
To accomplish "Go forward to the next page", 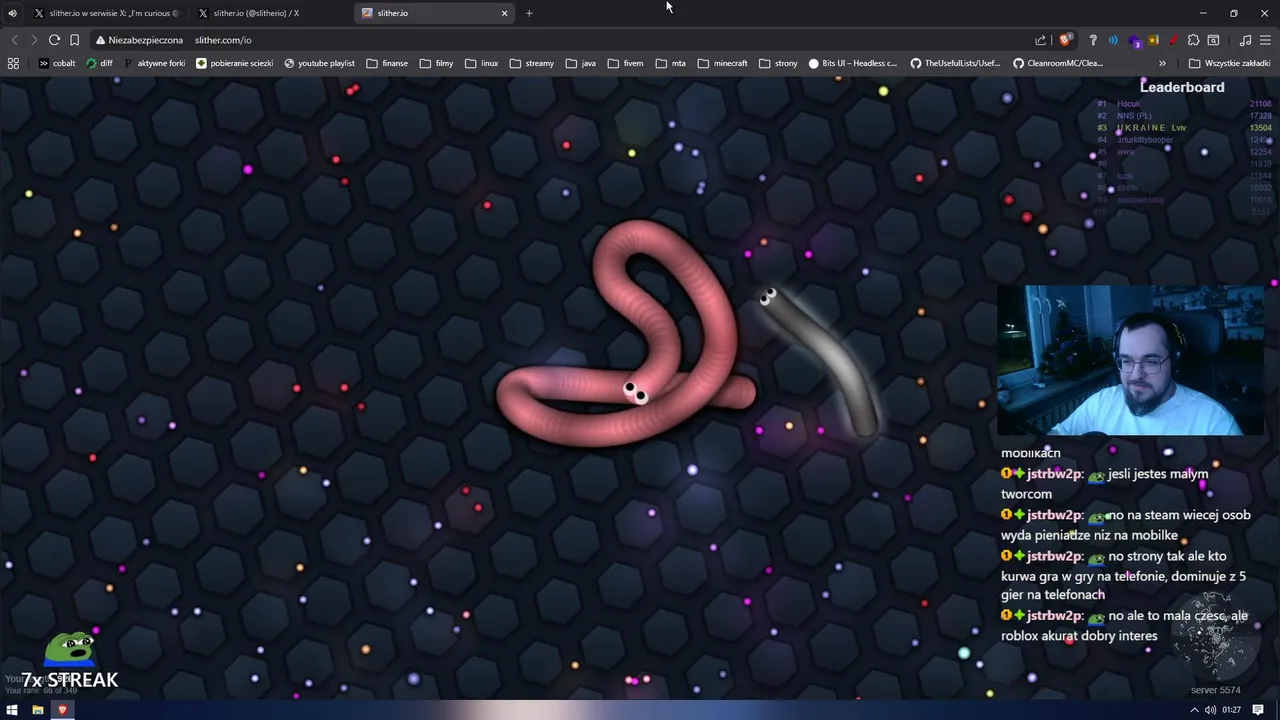I will (x=34, y=40).
